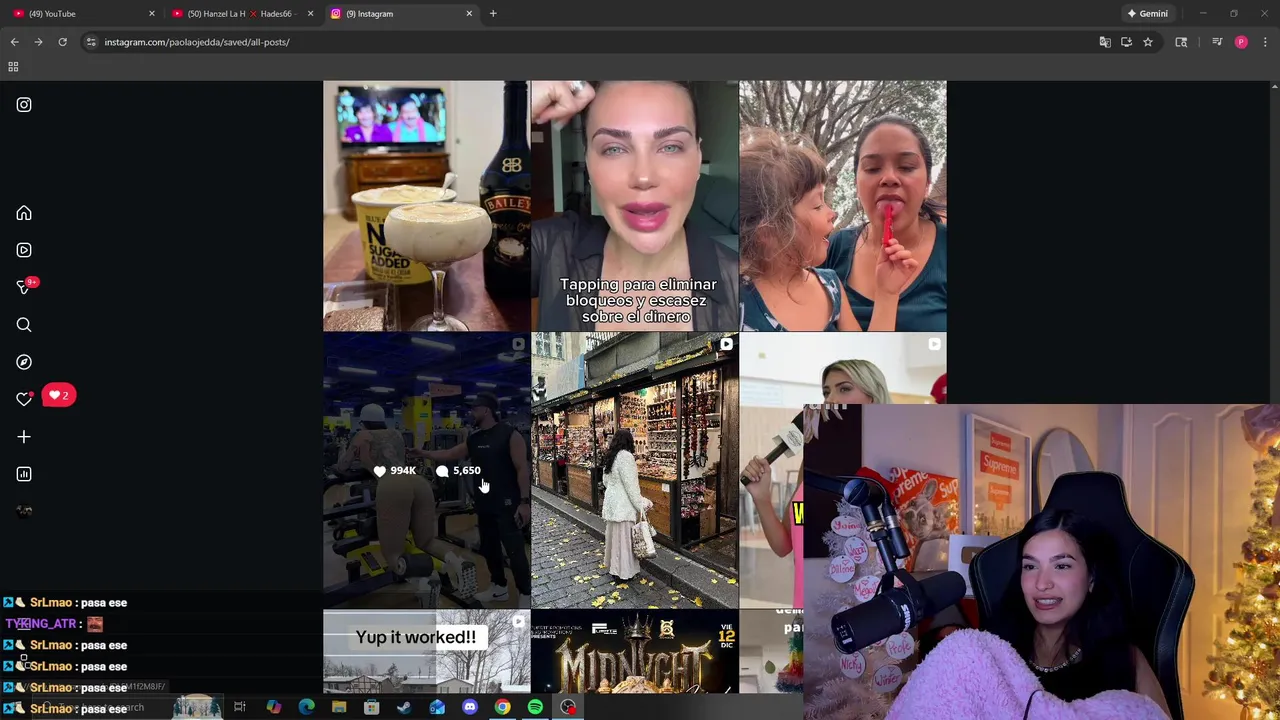Viewport: 1280px width, 720px height.
Task: Open Instagram Messages with 9+ badge
Action: point(26,286)
